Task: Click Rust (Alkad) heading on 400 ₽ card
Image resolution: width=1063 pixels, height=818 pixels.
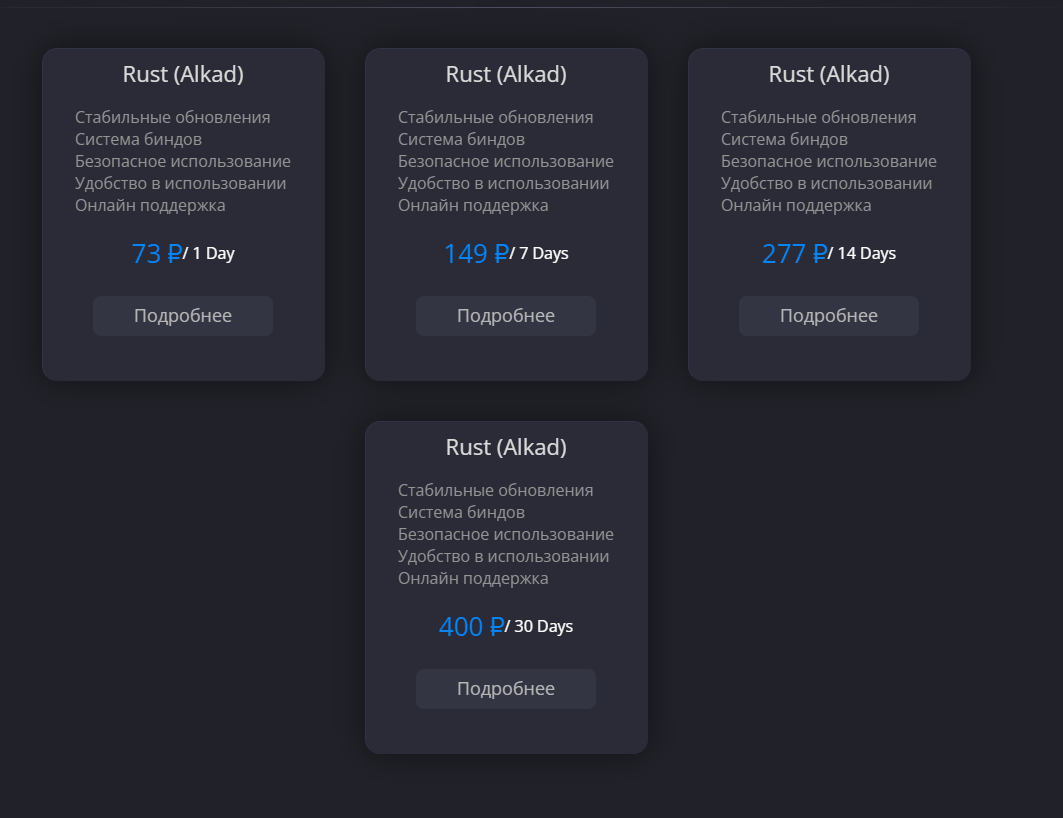Action: 506,447
